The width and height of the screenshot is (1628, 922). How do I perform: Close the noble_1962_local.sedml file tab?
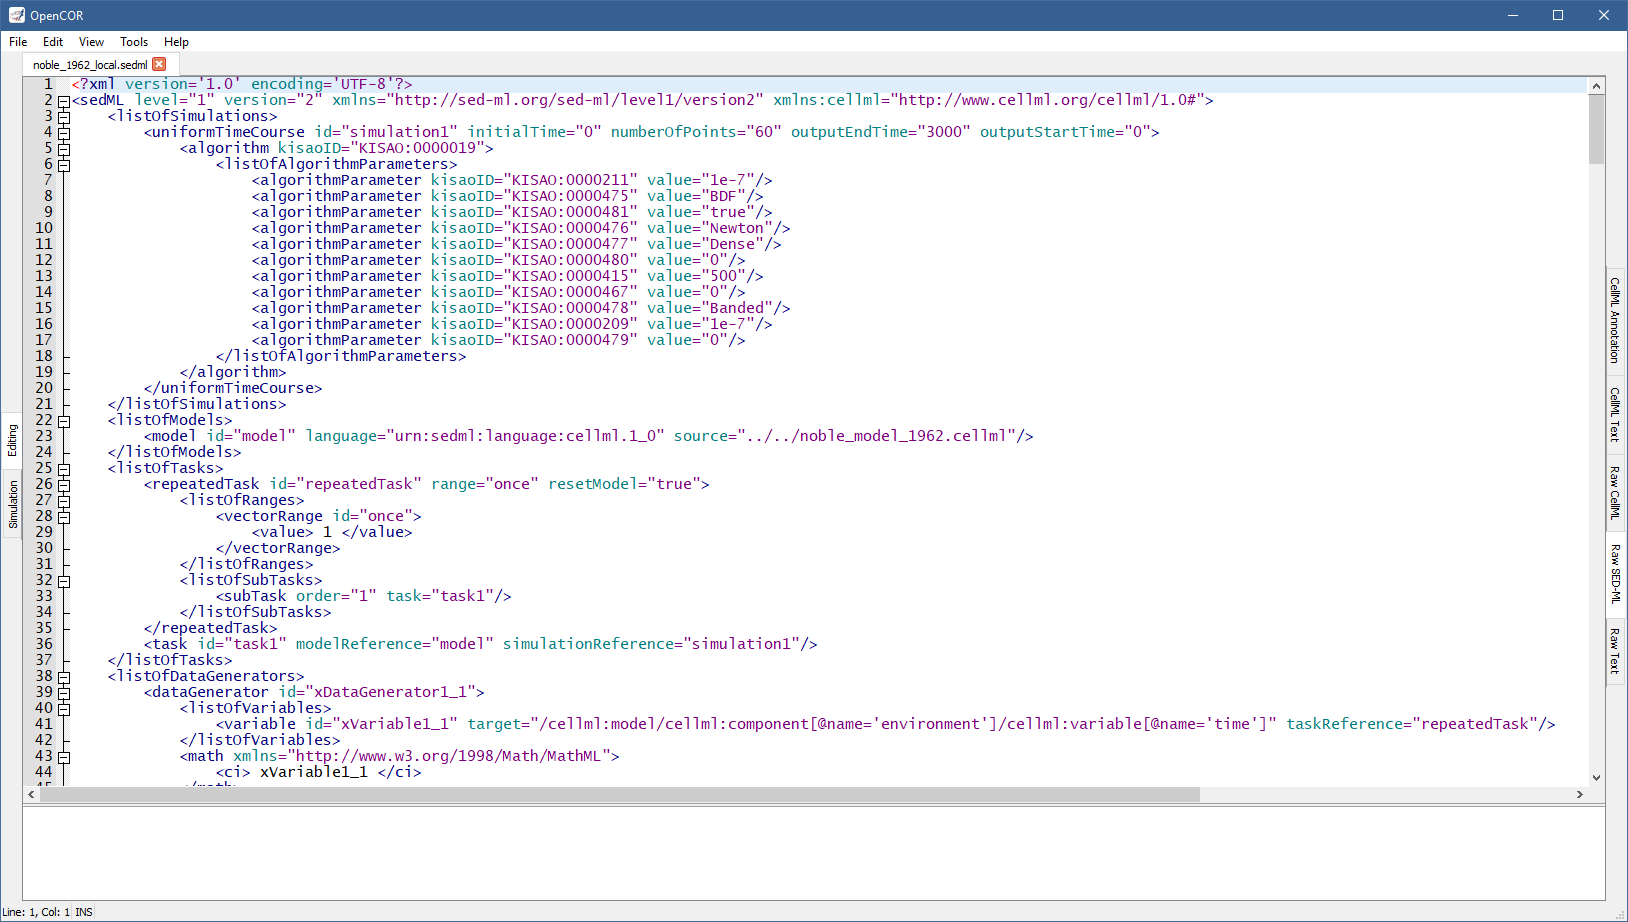[x=159, y=64]
